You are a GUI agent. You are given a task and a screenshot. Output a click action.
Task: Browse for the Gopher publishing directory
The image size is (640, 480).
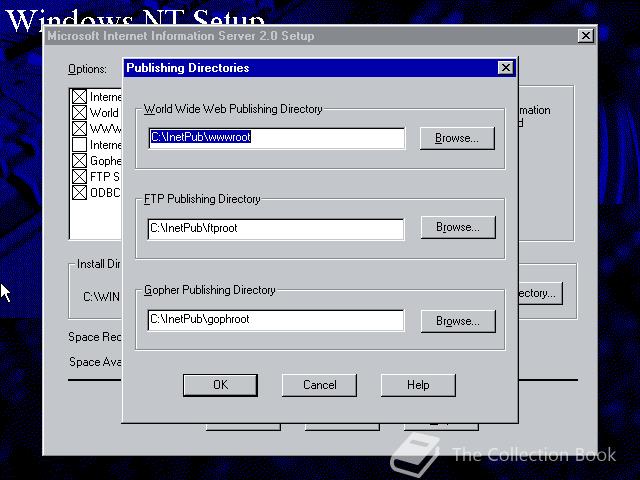[x=457, y=321]
